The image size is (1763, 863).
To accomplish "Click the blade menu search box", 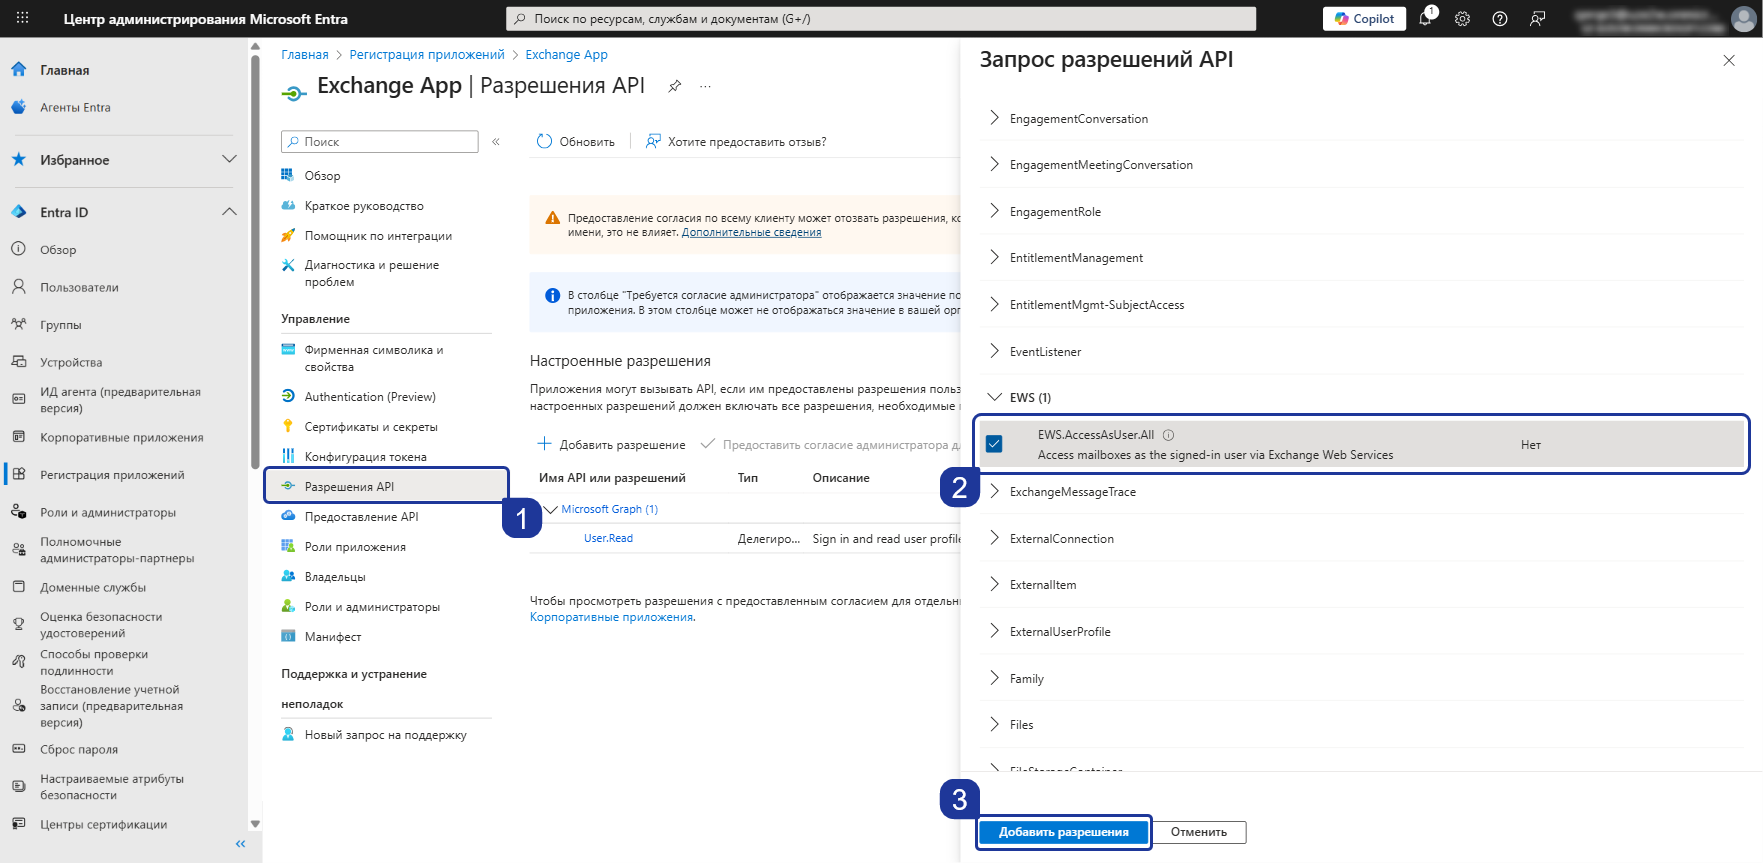I will tap(380, 142).
